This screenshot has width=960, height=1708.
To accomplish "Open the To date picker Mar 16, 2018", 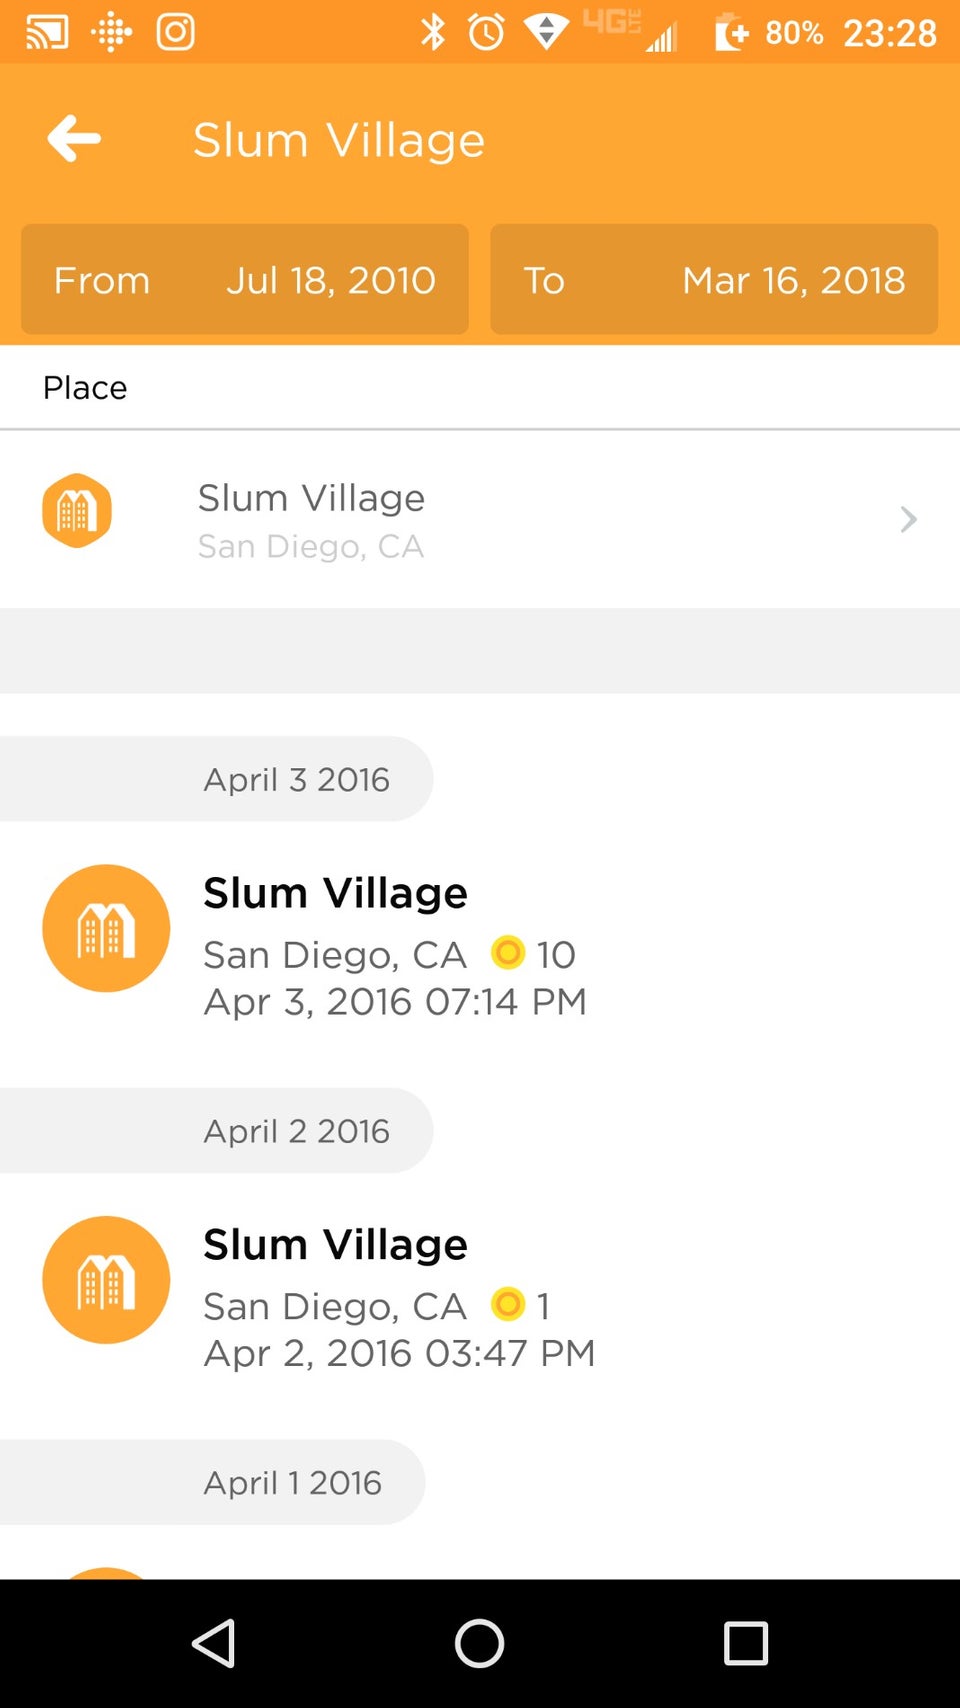I will pos(714,279).
